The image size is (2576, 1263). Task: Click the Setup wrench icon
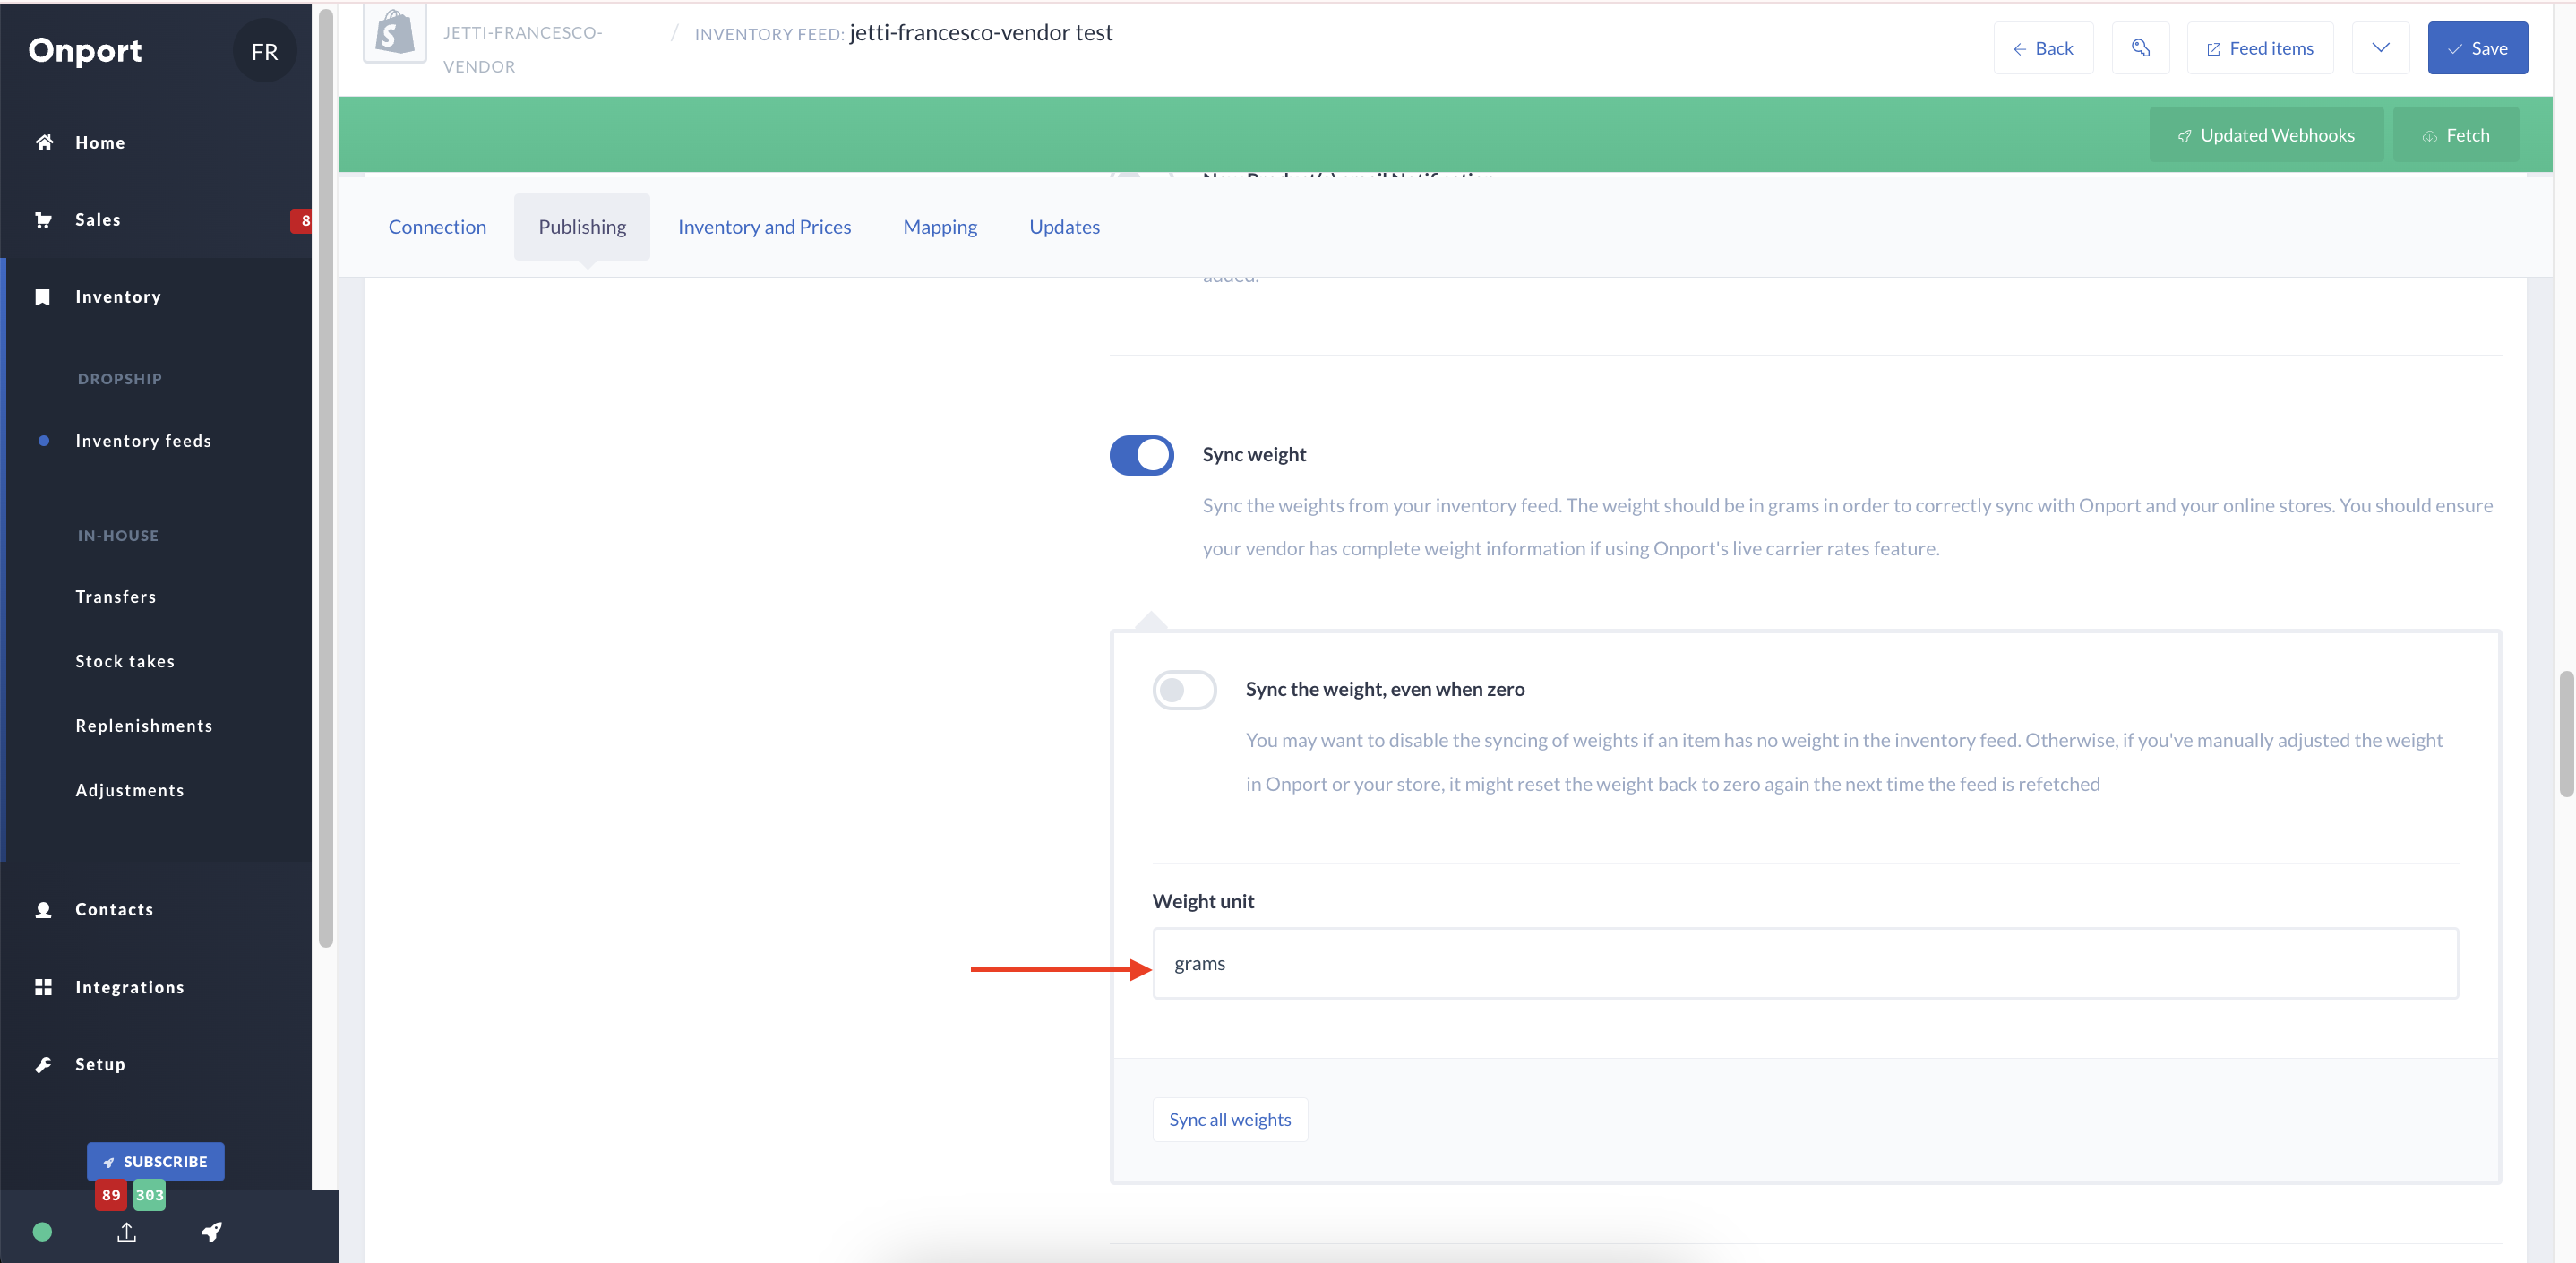43,1065
